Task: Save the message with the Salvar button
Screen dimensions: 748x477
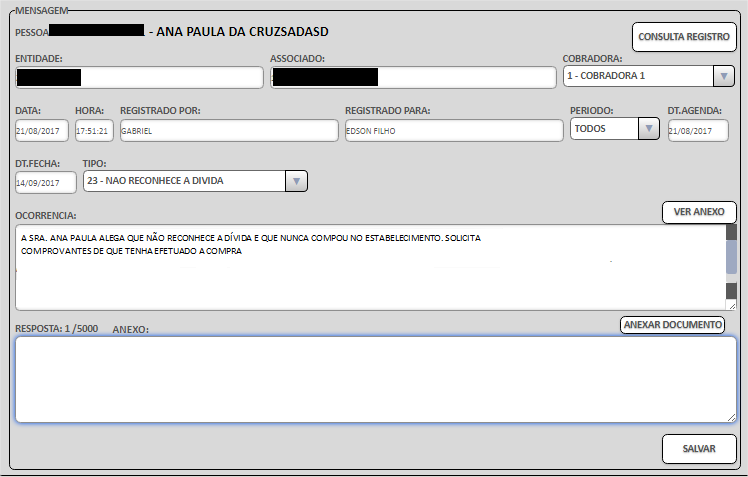Action: pyautogui.click(x=699, y=449)
